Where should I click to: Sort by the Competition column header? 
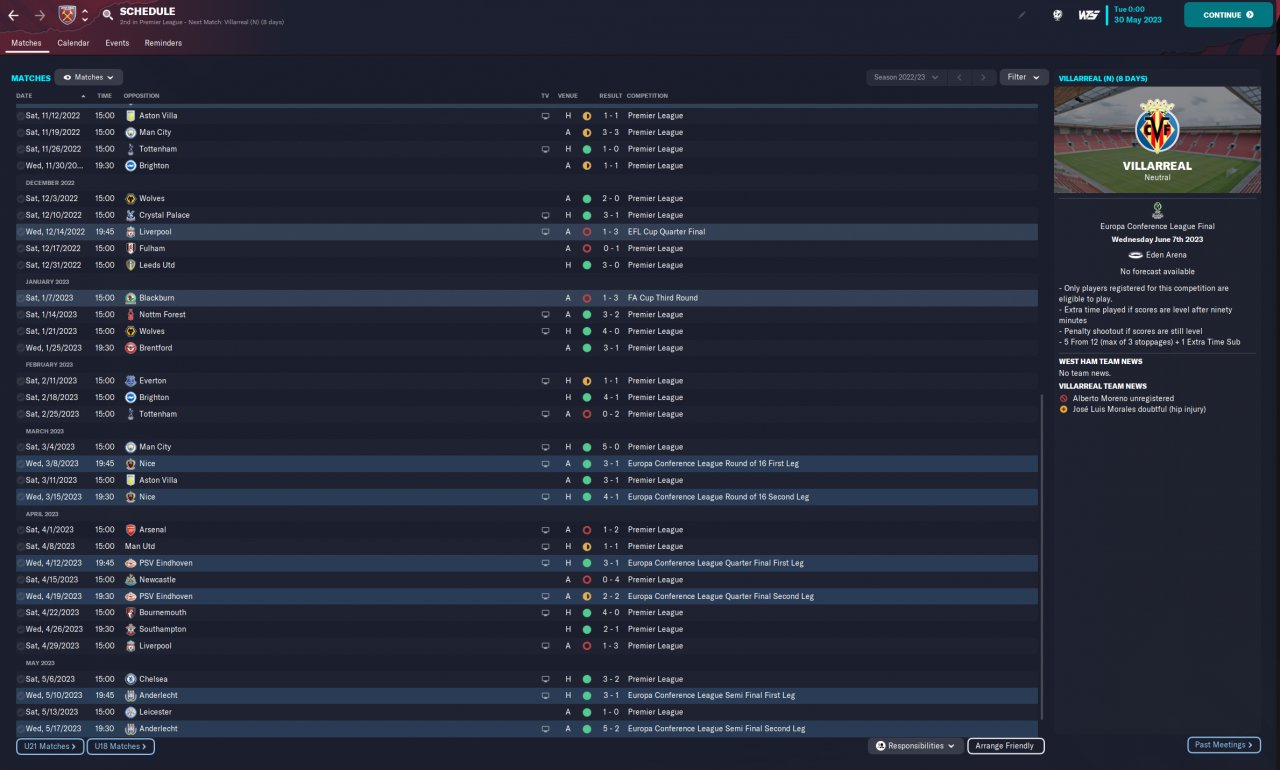[x=647, y=96]
